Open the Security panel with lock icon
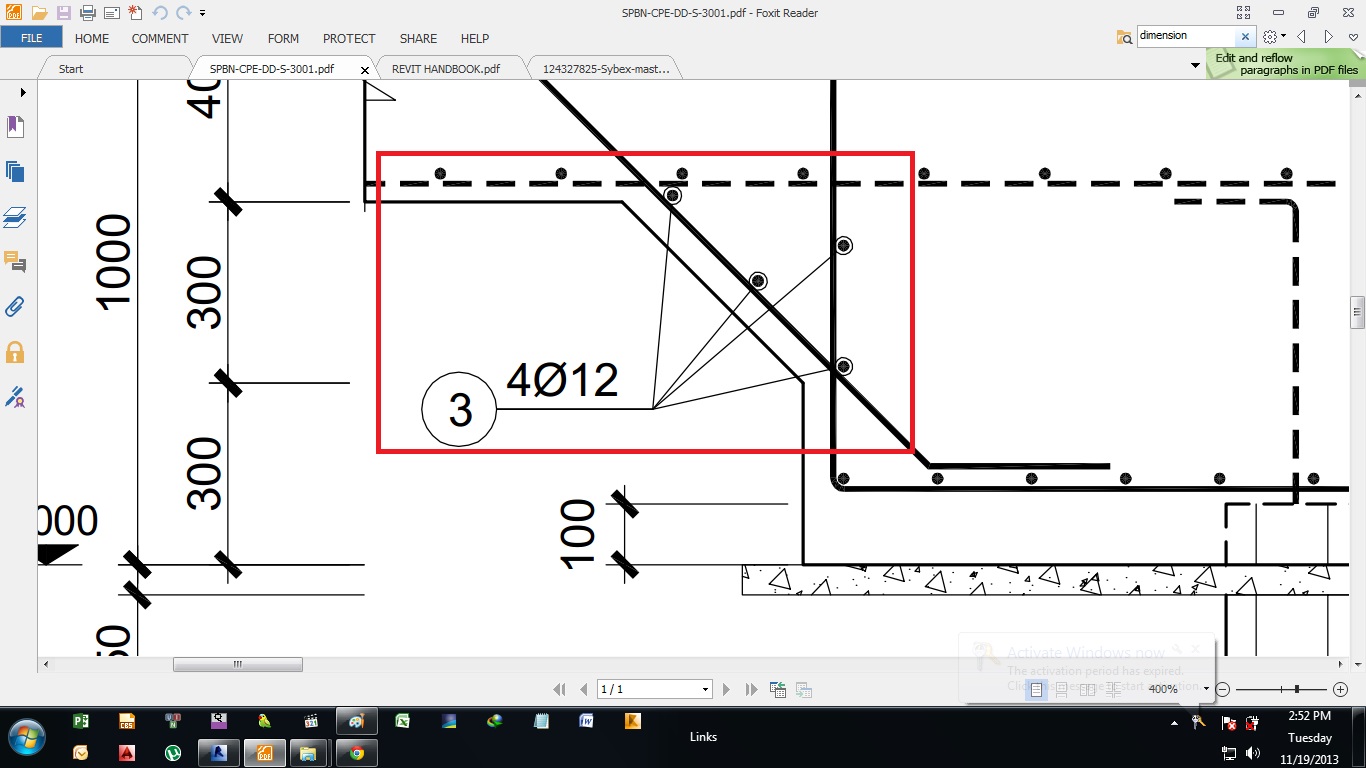The height and width of the screenshot is (768, 1366). pos(15,351)
